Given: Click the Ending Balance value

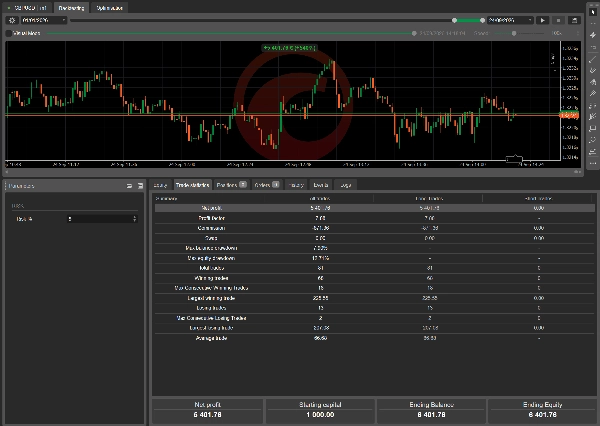Looking at the screenshot, I should point(431,415).
